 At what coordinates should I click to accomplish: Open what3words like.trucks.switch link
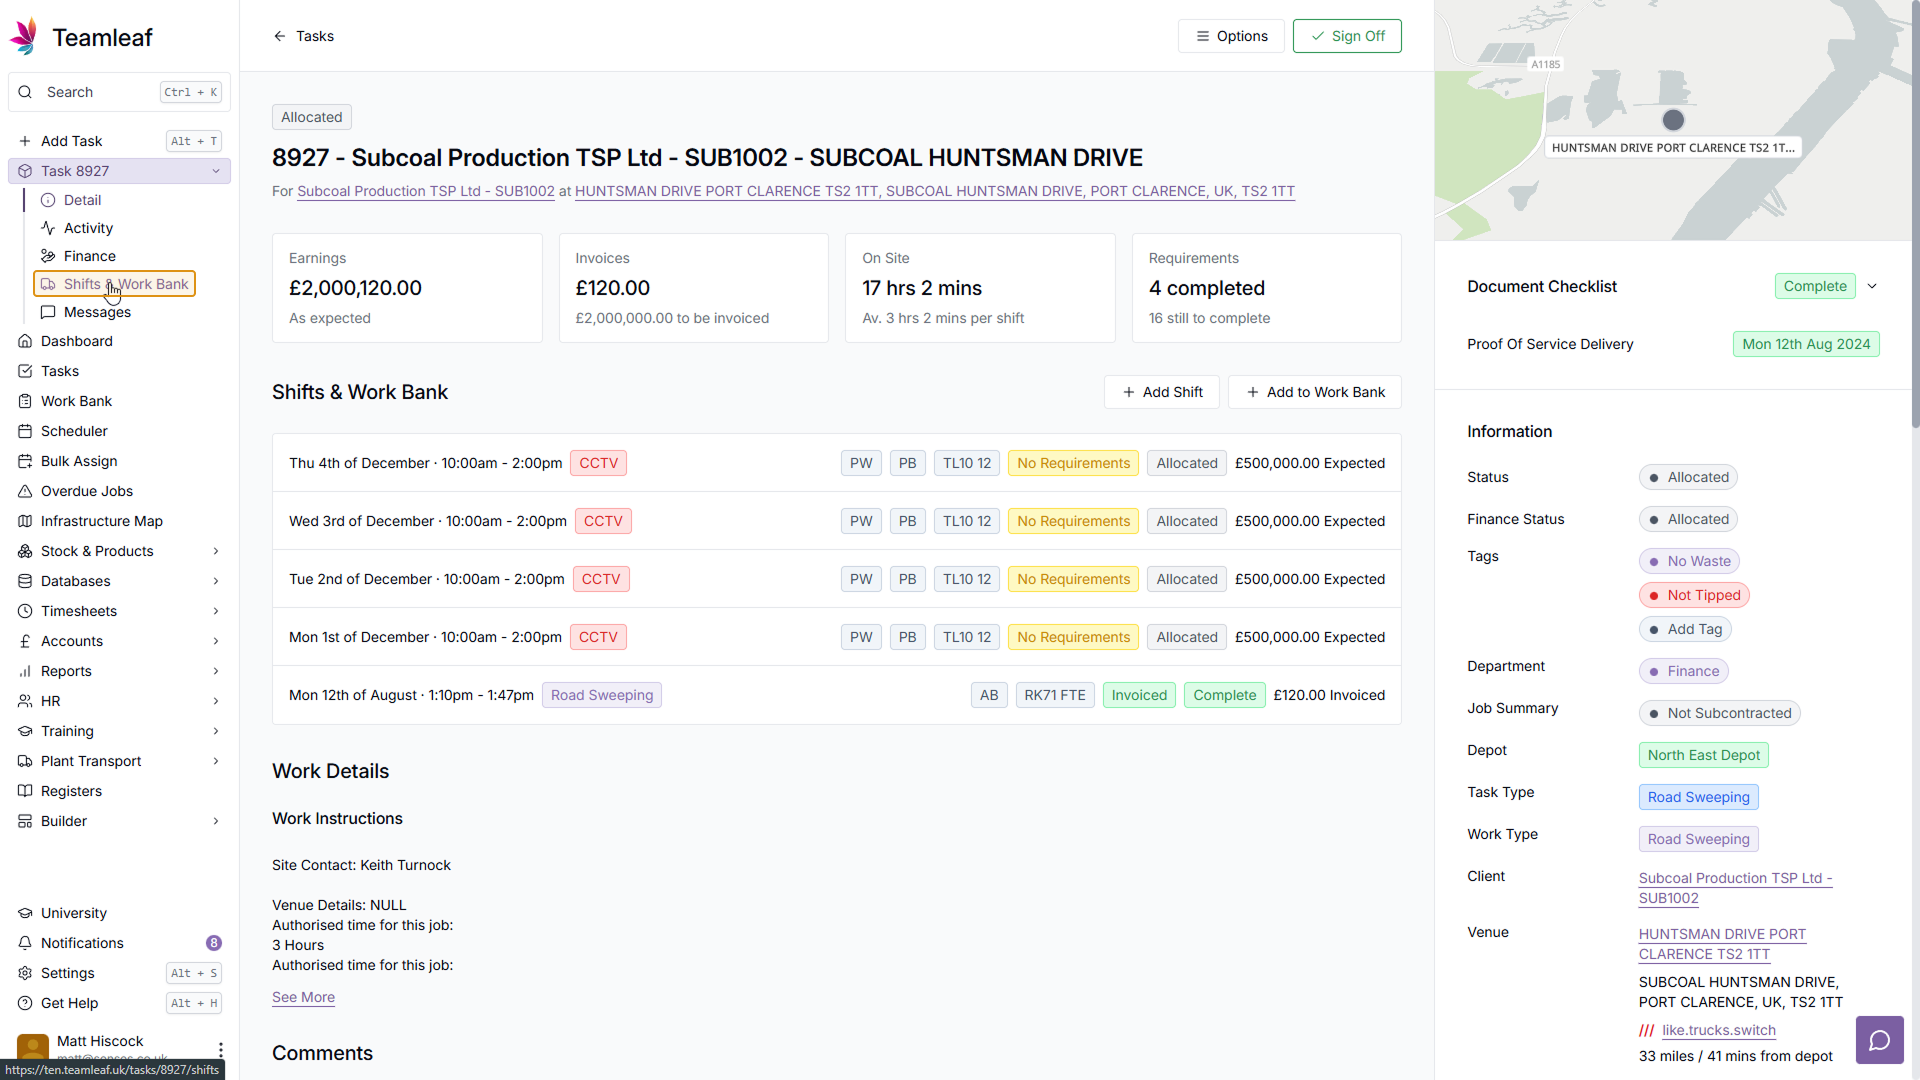click(1718, 1030)
